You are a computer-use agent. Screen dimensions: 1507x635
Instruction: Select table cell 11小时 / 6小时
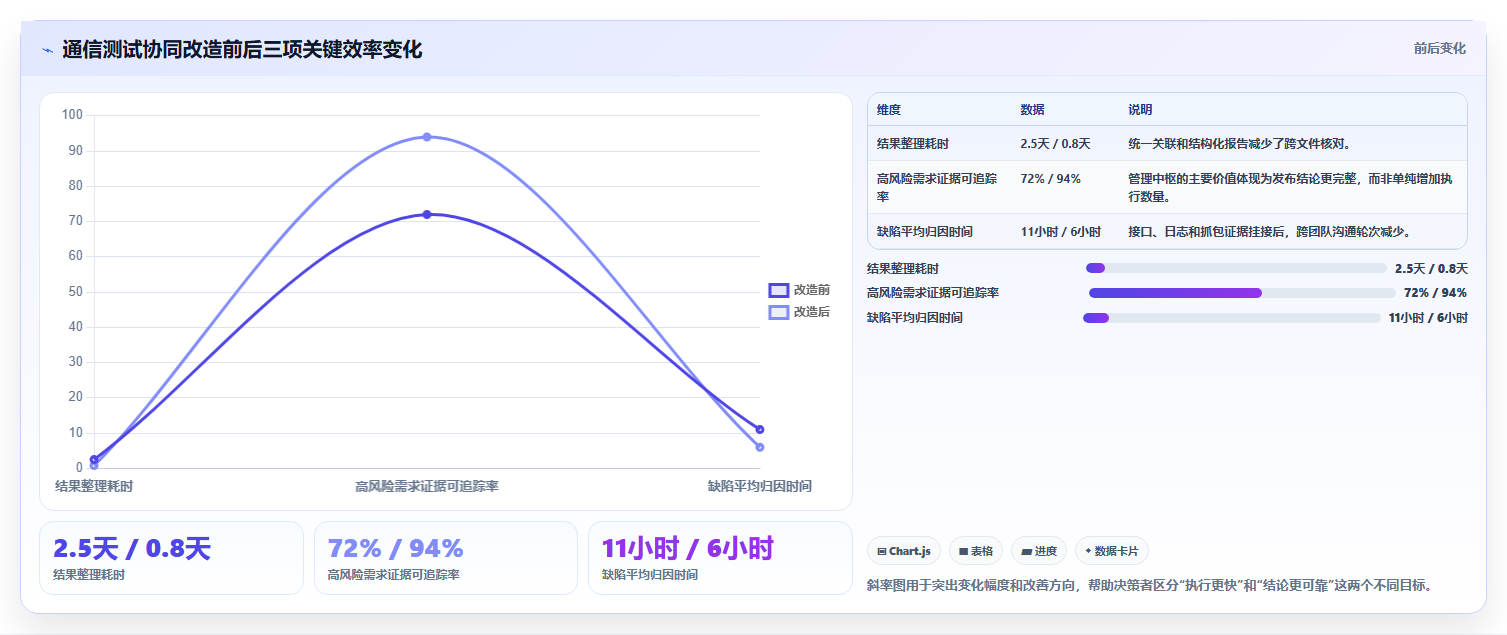1061,232
